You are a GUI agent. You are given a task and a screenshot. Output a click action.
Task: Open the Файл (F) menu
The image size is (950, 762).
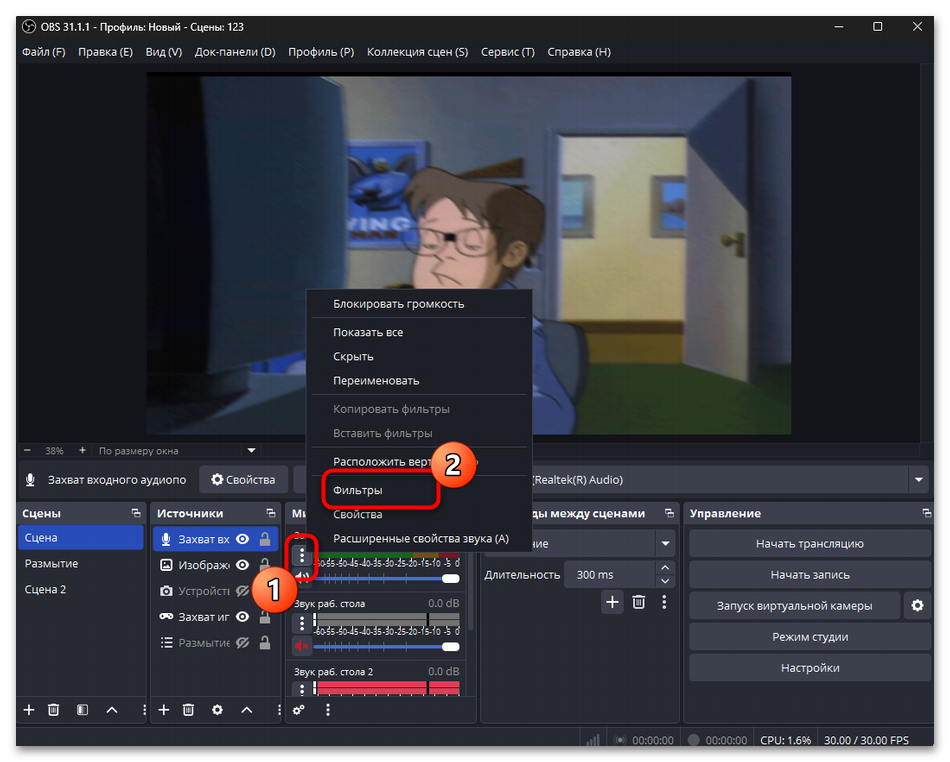coord(44,52)
